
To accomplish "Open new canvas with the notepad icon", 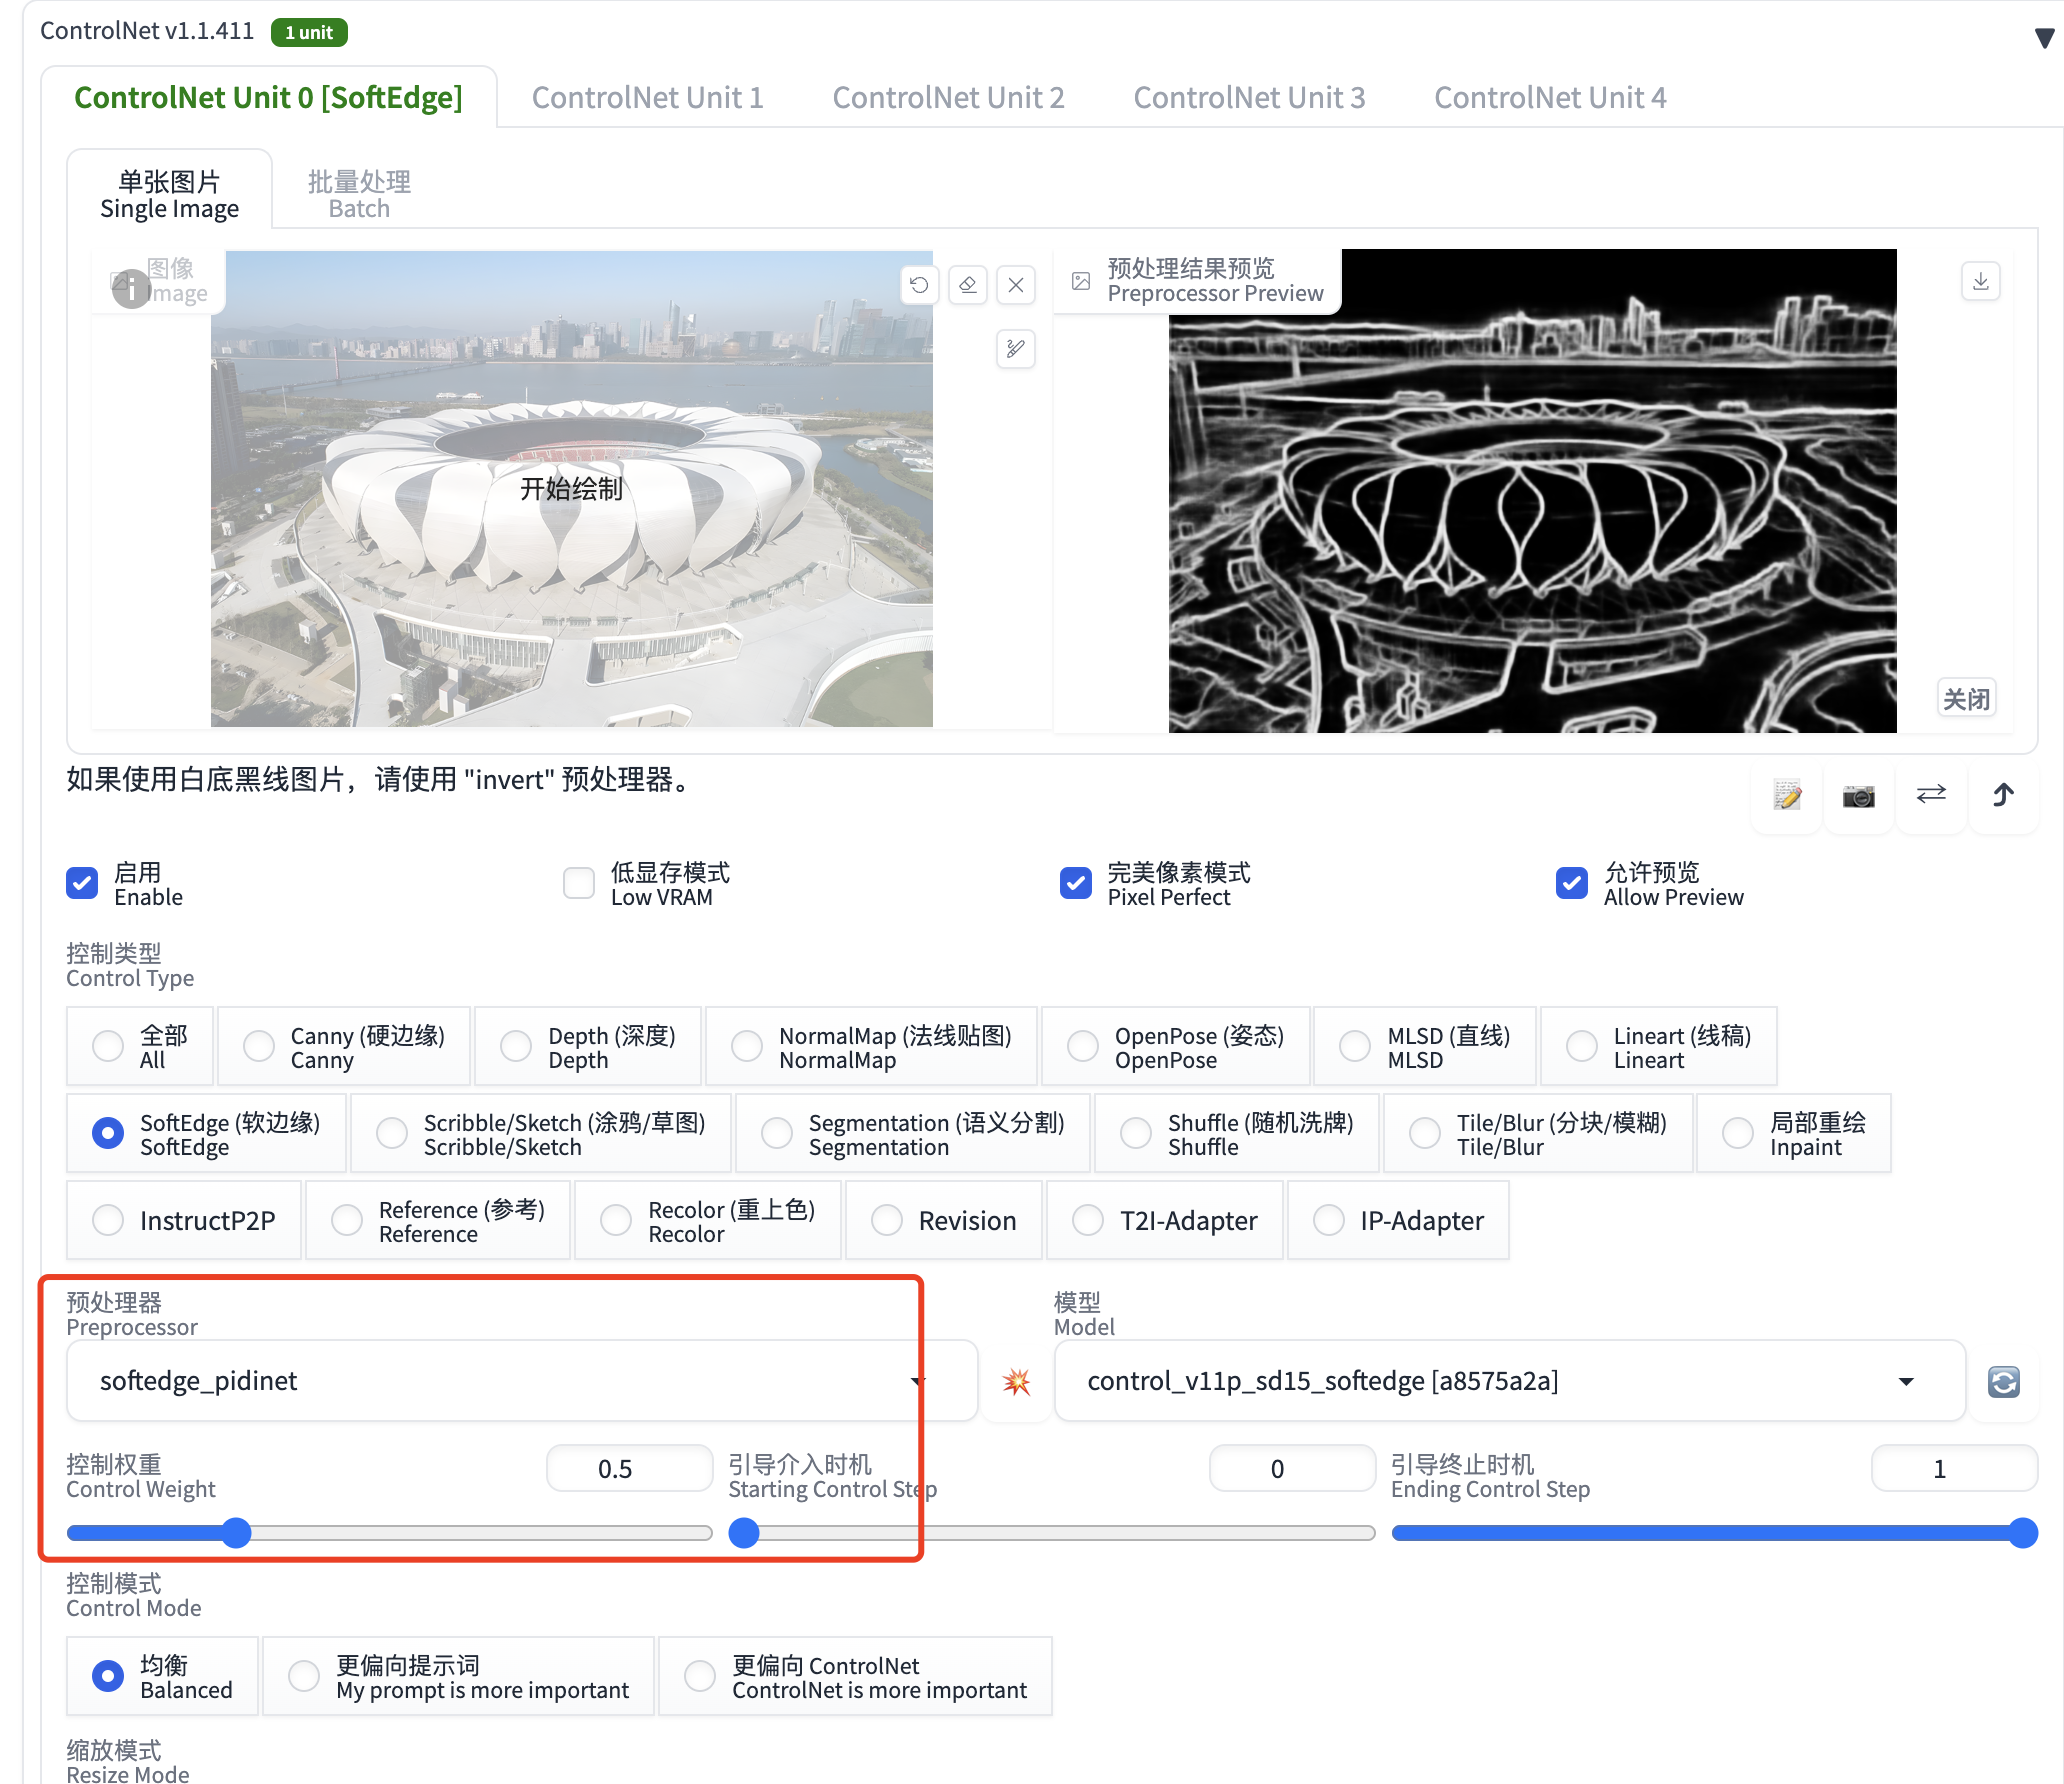I will click(1787, 795).
